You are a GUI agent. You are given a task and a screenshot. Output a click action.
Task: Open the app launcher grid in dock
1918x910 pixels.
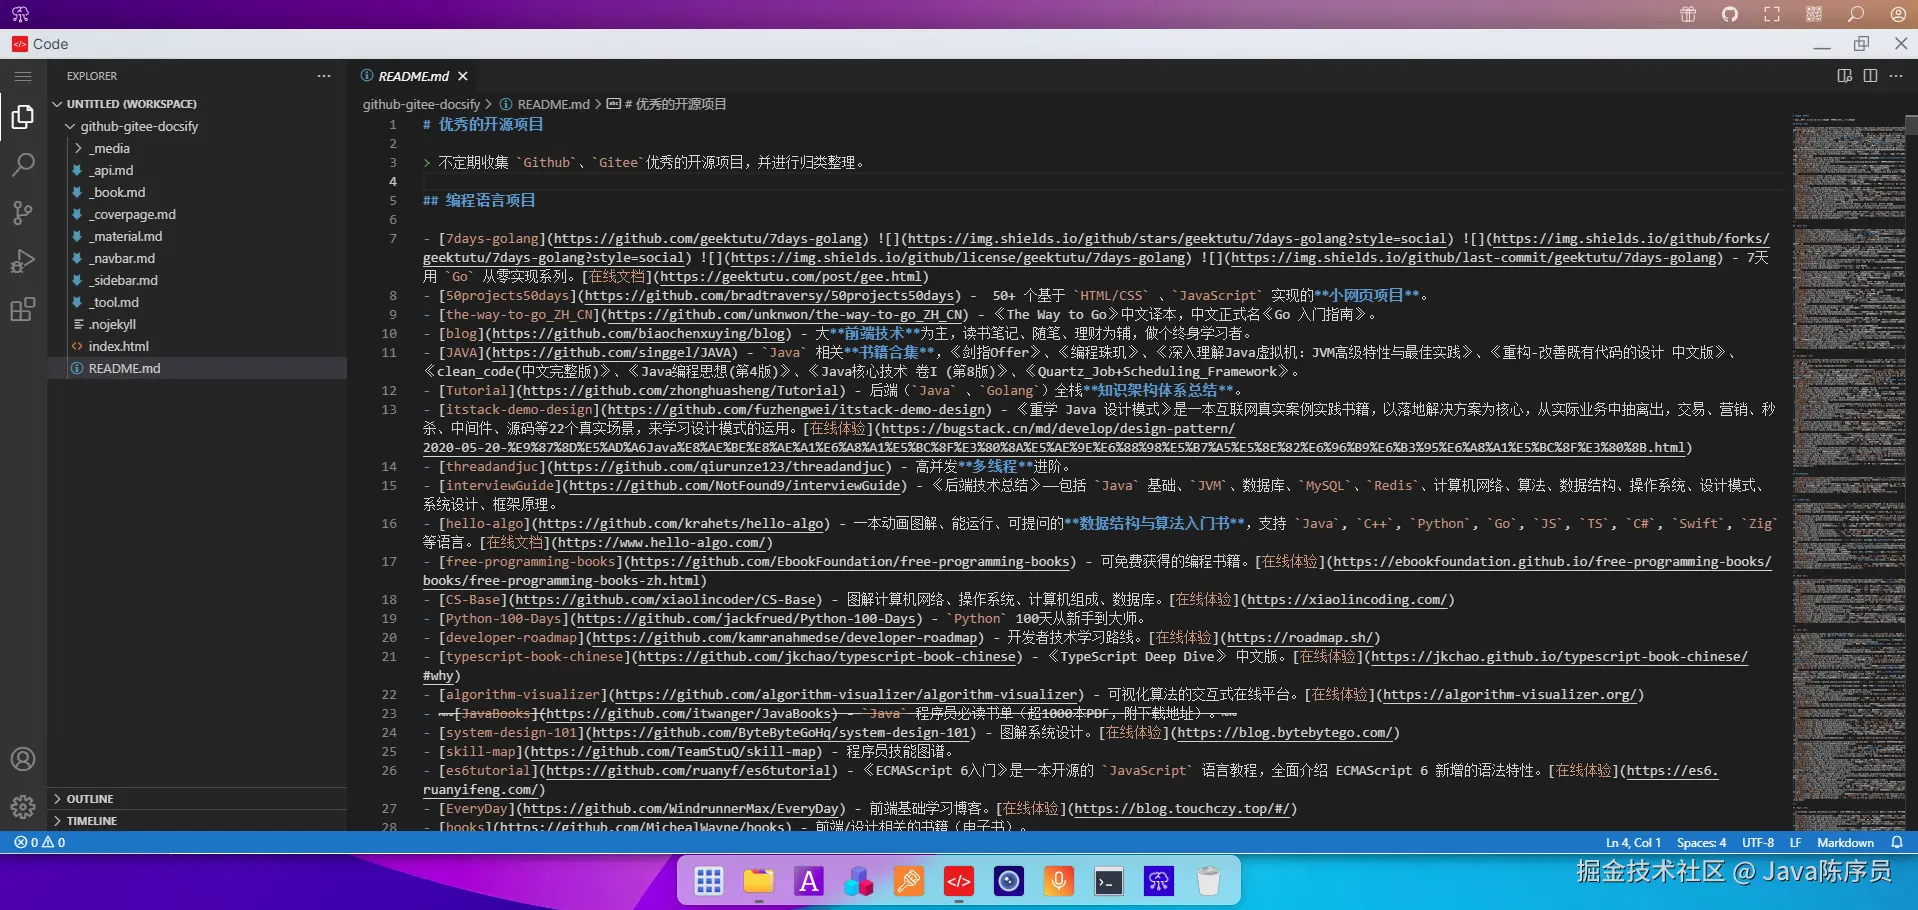709,881
